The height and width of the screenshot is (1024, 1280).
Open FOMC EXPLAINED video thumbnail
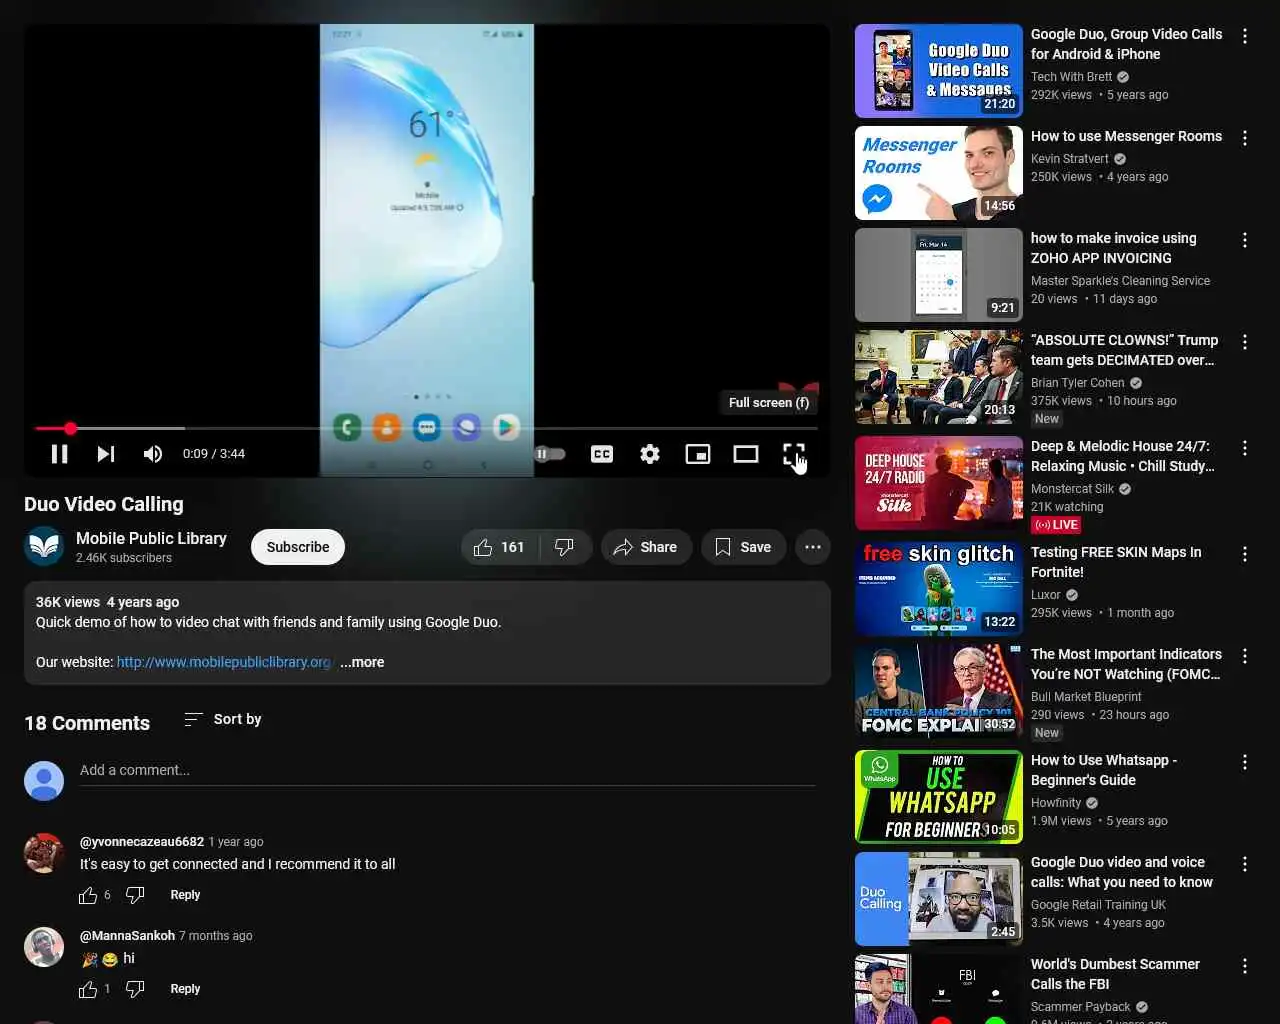(x=939, y=691)
